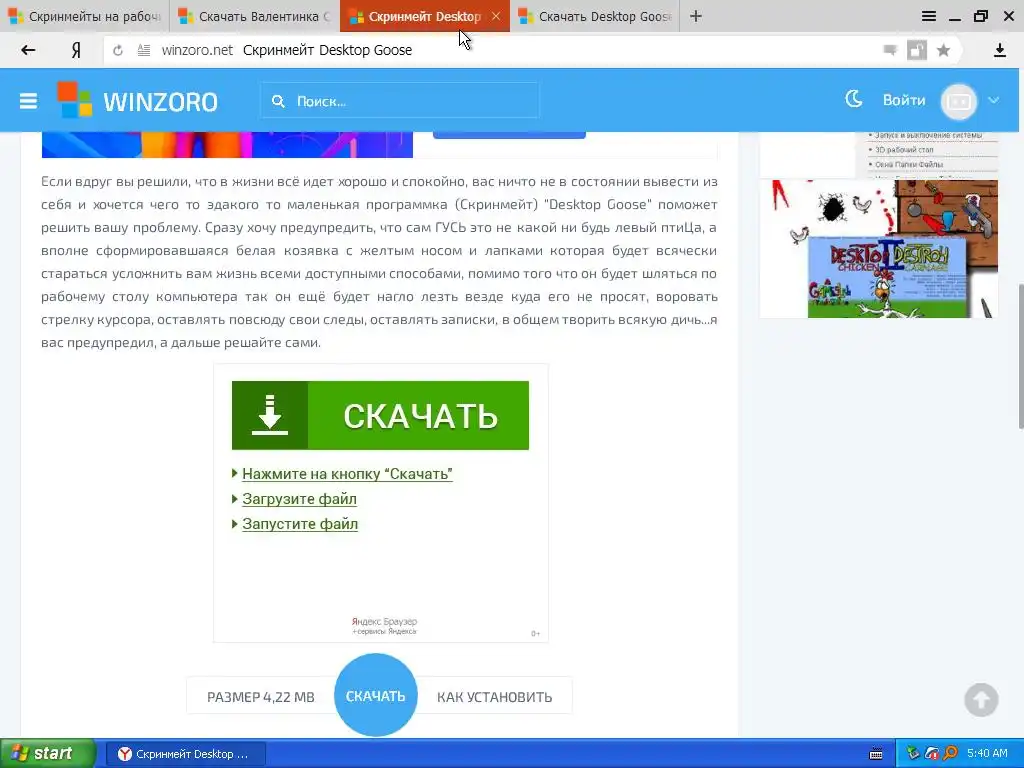
Task: Switch to 'Скачать Desktop Goose' tab
Action: [595, 16]
